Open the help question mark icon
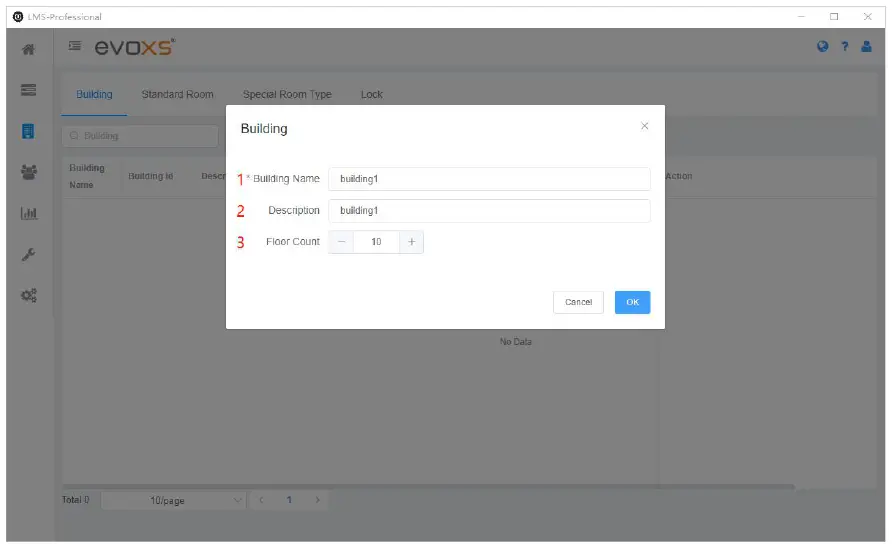The height and width of the screenshot is (548, 893). (x=845, y=47)
